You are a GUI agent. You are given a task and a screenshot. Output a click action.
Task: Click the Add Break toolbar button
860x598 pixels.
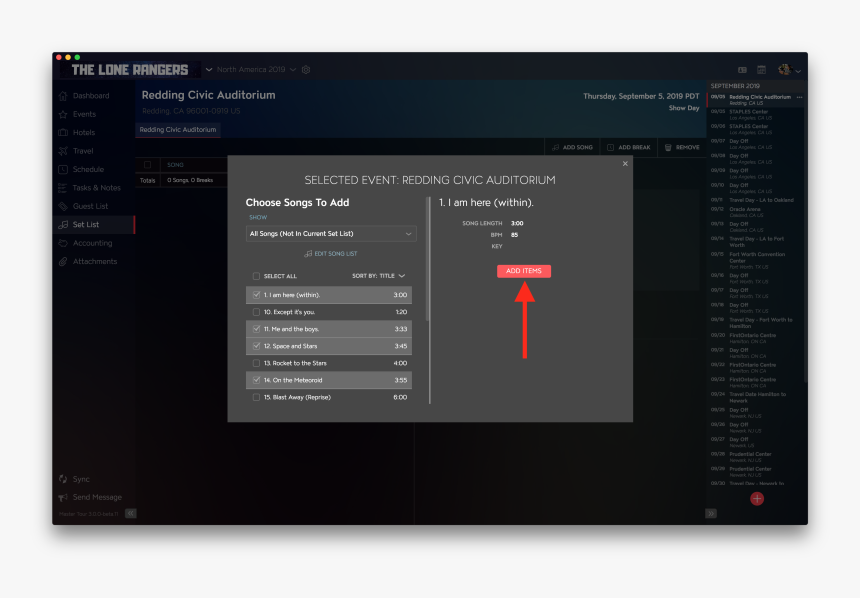(629, 147)
